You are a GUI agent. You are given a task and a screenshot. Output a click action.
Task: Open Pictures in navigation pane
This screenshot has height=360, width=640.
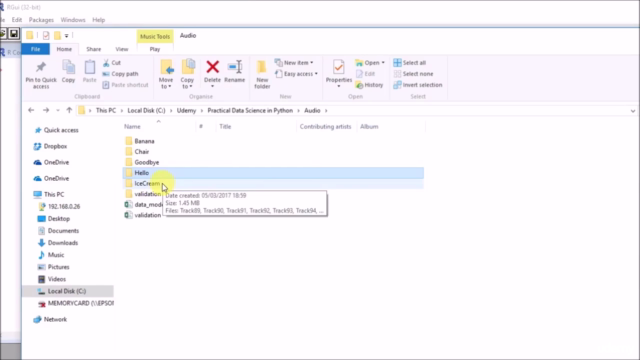tap(58, 267)
